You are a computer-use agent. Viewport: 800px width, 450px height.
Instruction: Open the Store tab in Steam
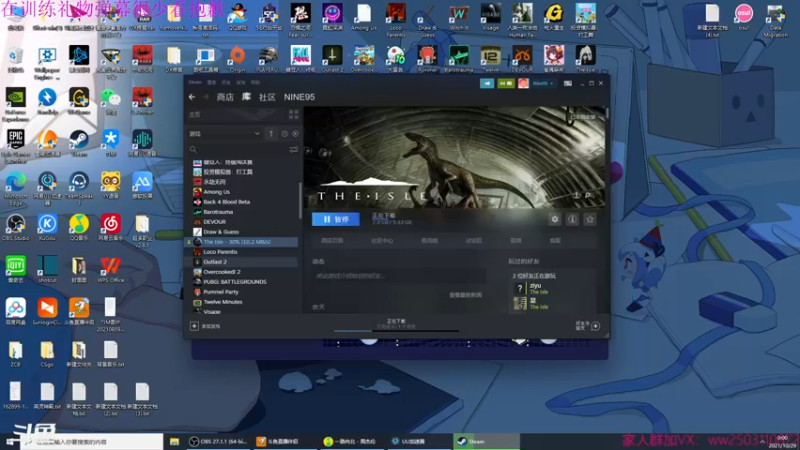point(225,97)
